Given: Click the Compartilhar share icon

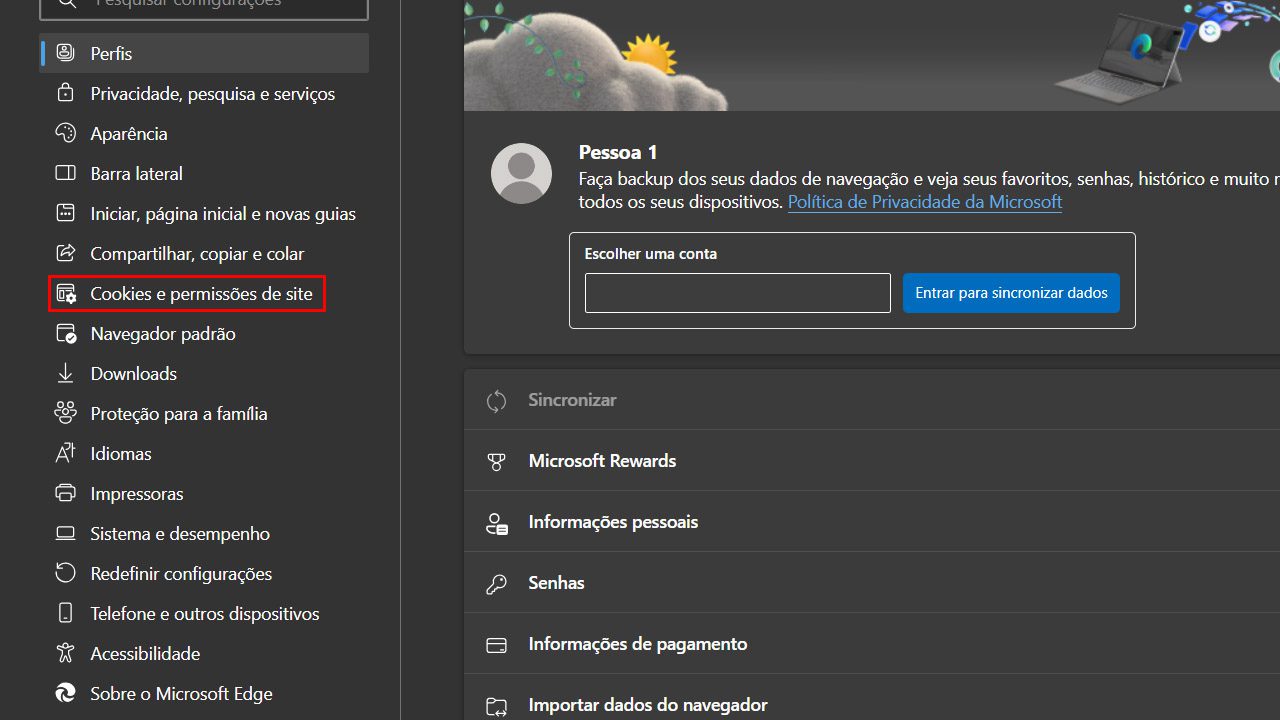Looking at the screenshot, I should pyautogui.click(x=65, y=253).
